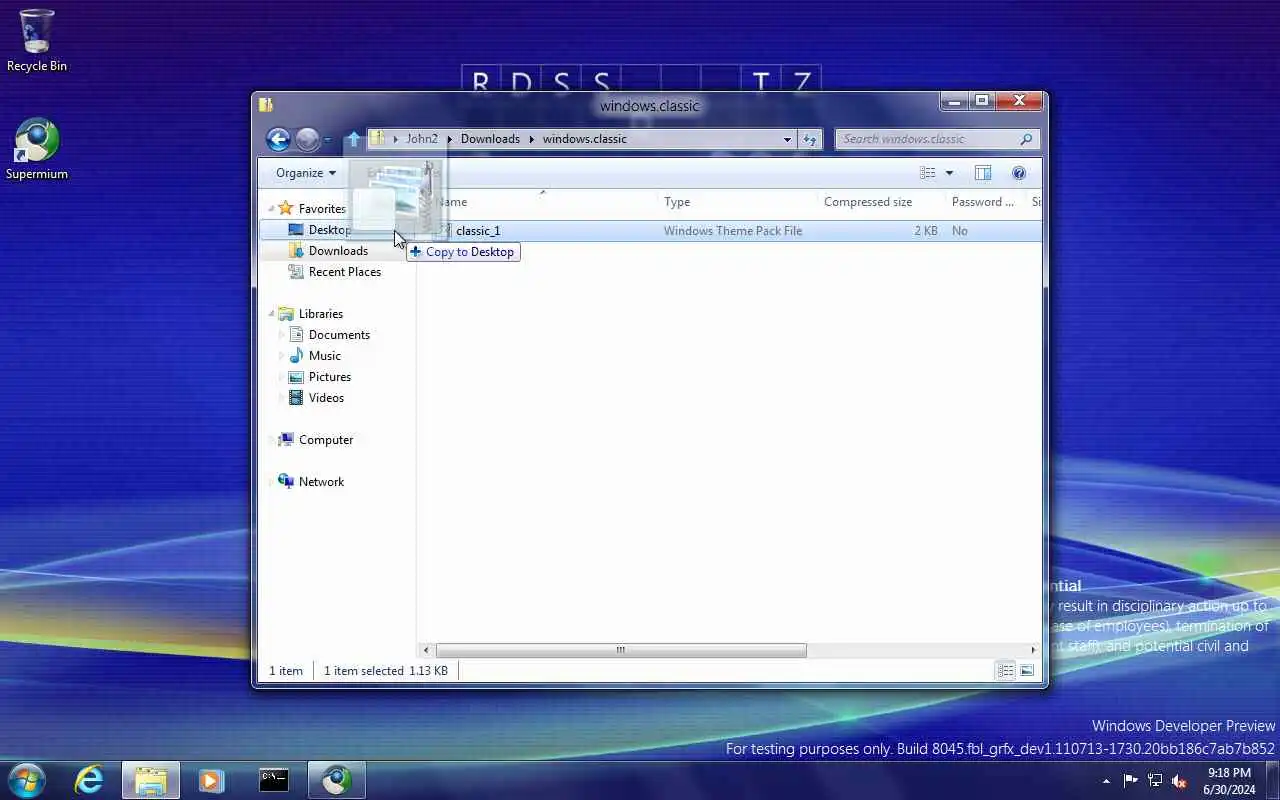This screenshot has height=800, width=1280.
Task: Click the Explorer forward arrow button
Action: click(x=307, y=139)
